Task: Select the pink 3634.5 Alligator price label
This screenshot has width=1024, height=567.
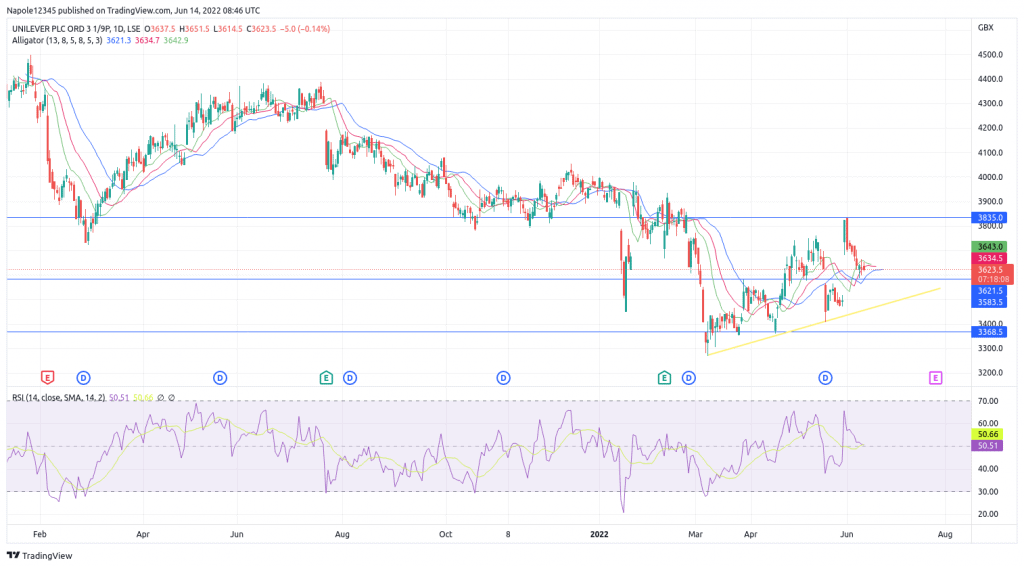Action: (989, 258)
